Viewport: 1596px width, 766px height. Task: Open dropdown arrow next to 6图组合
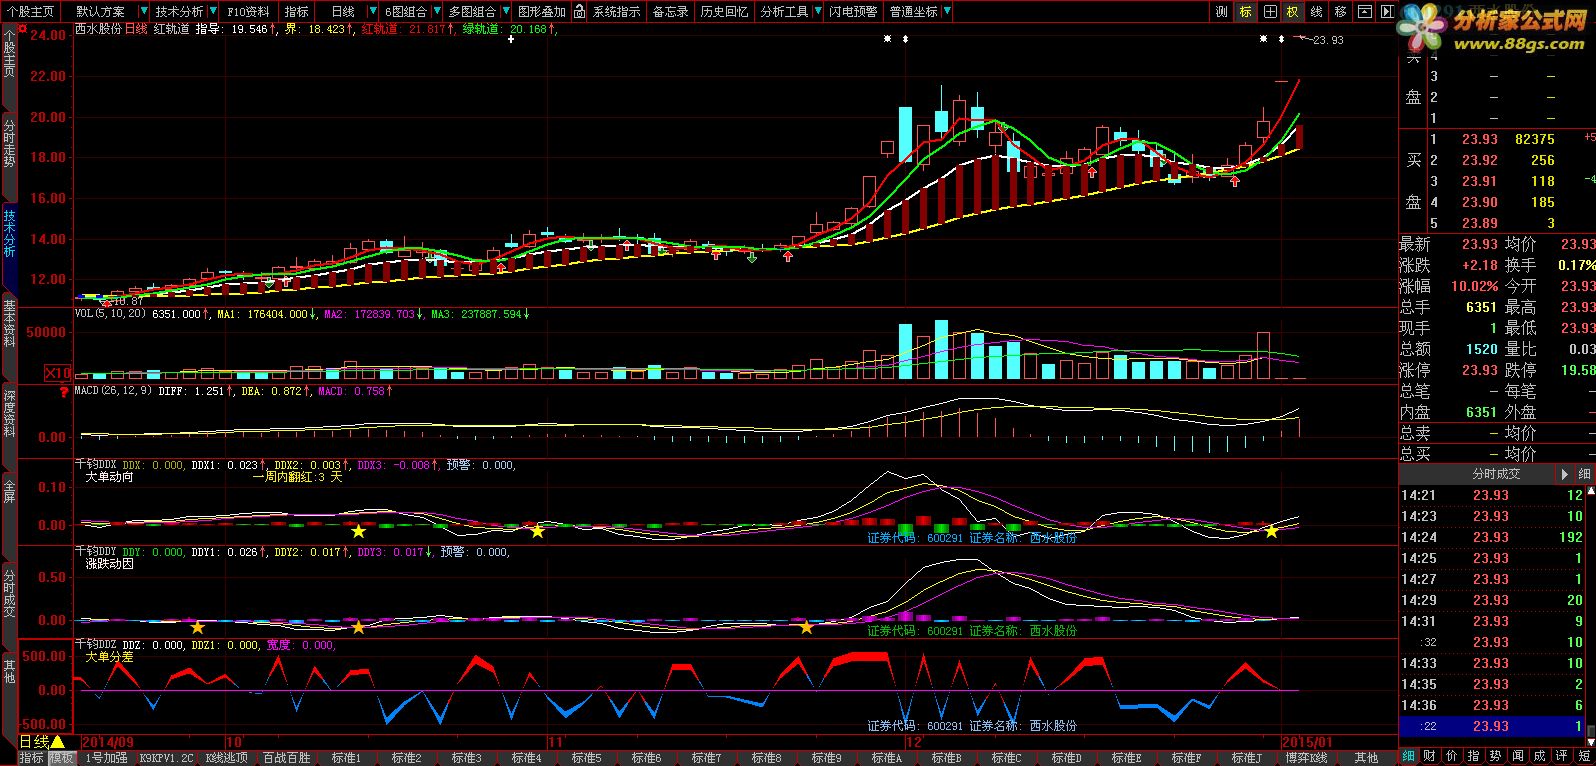[435, 12]
